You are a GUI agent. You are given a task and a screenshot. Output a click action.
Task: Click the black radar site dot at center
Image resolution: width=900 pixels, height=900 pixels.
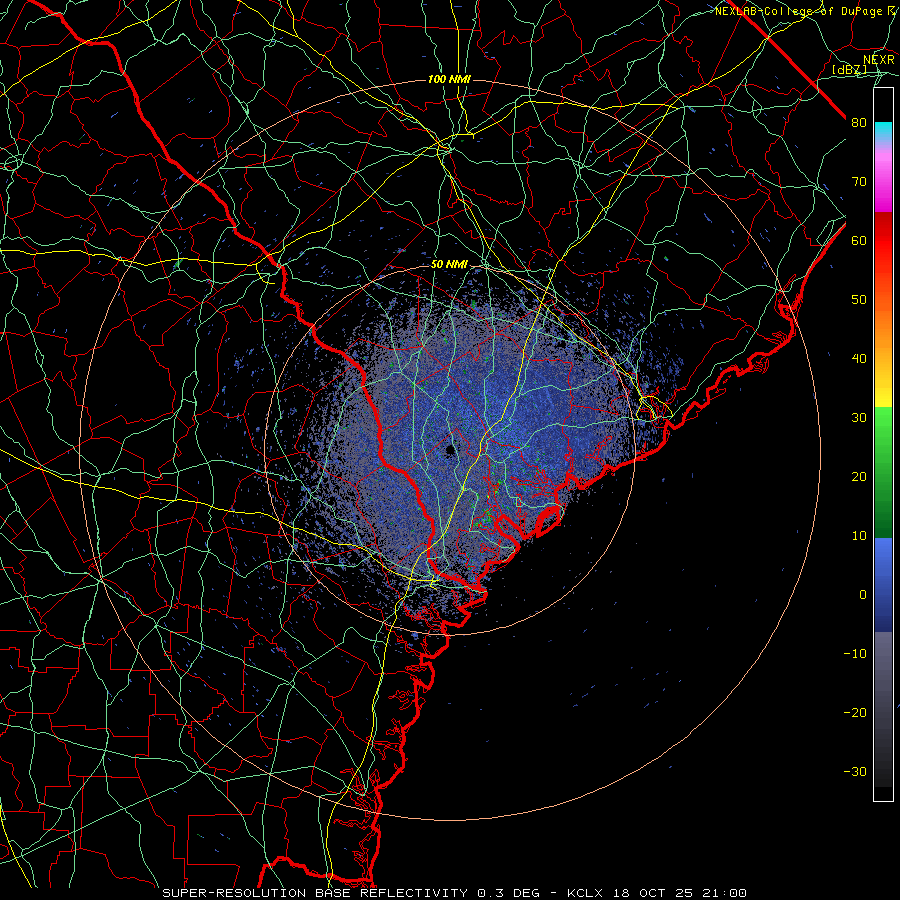(x=451, y=450)
